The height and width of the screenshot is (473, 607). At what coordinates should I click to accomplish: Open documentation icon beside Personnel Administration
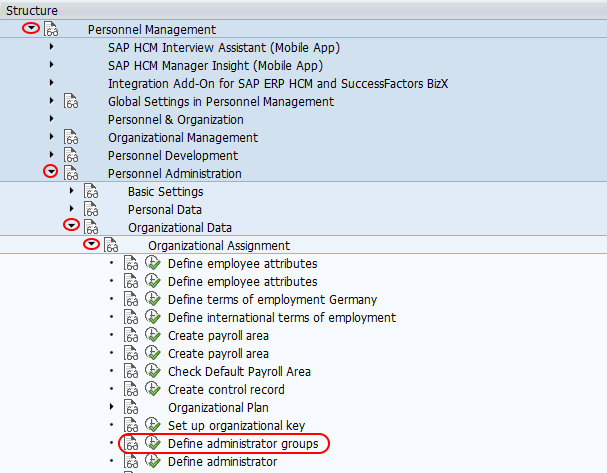click(x=71, y=173)
